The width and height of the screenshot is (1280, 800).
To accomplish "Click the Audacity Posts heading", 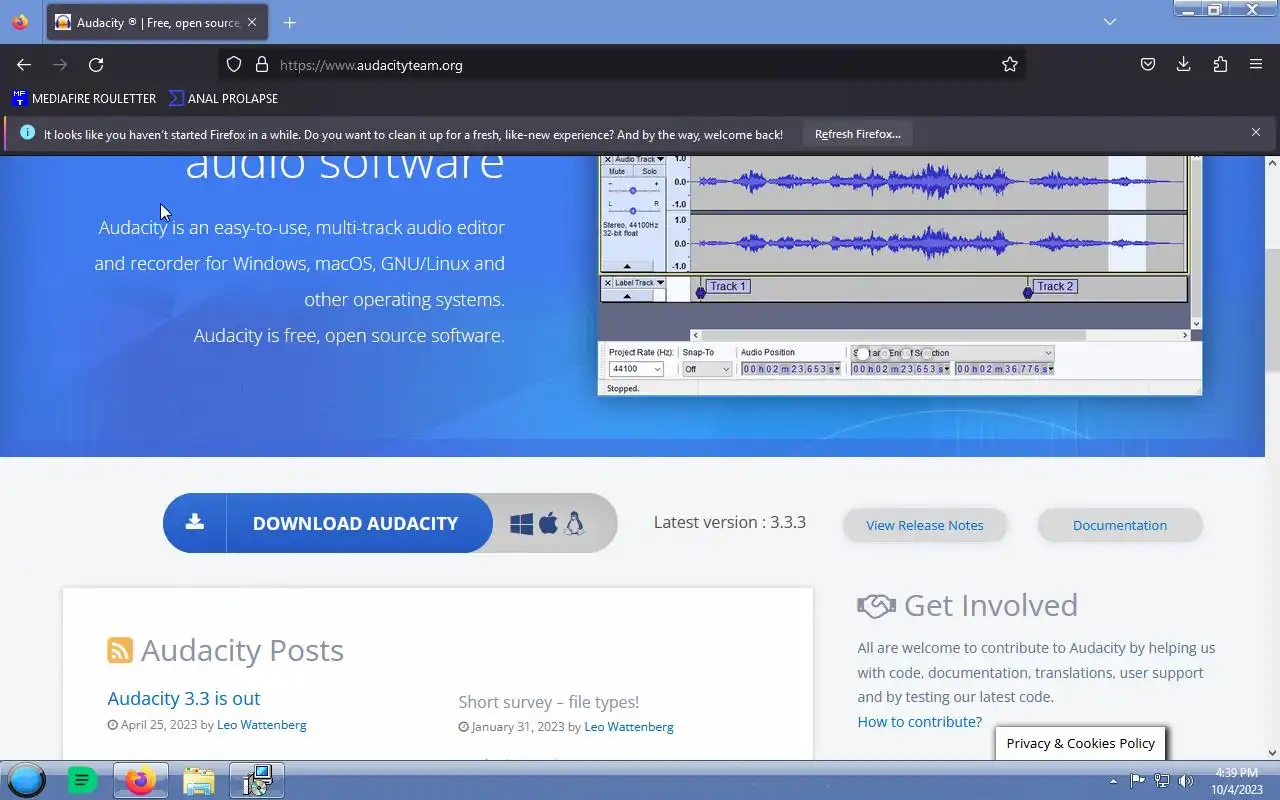I will coord(242,650).
